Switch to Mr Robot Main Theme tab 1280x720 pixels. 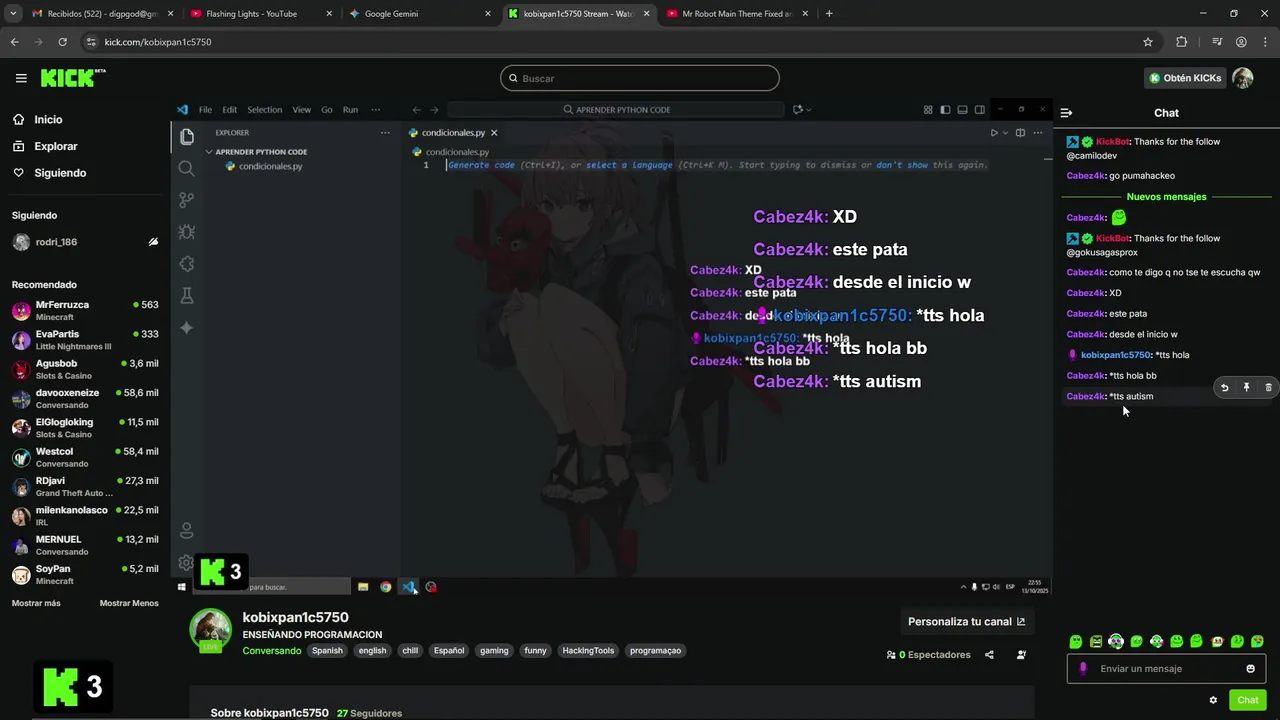pos(738,14)
